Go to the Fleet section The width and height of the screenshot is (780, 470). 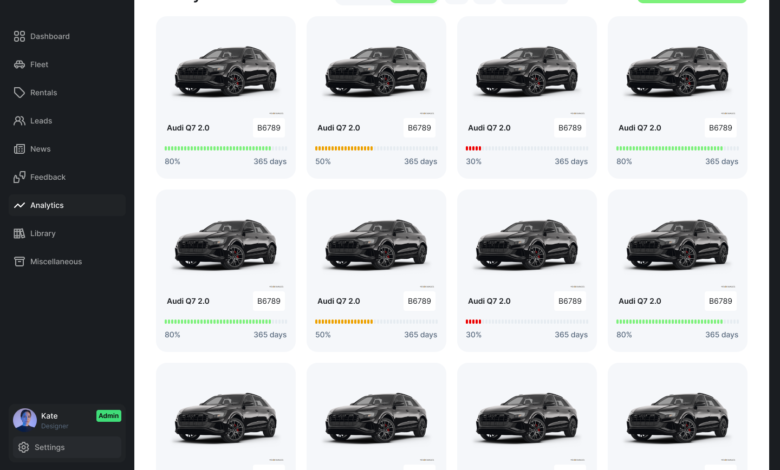[39, 65]
